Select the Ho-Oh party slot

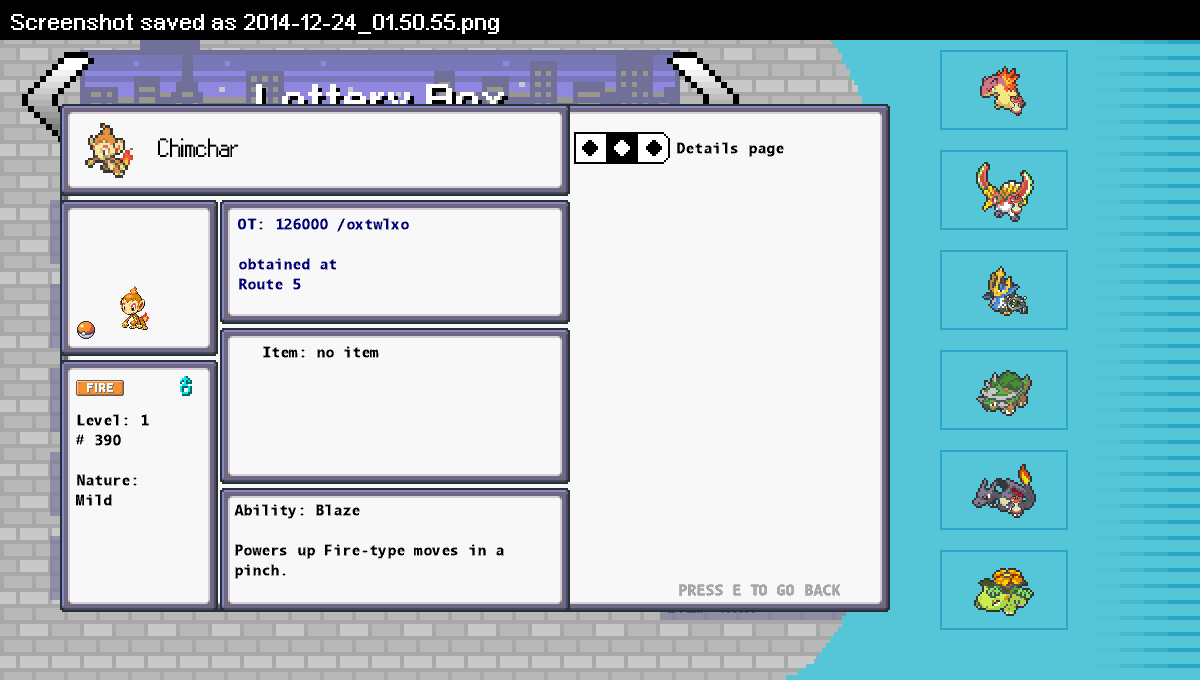tap(1003, 190)
